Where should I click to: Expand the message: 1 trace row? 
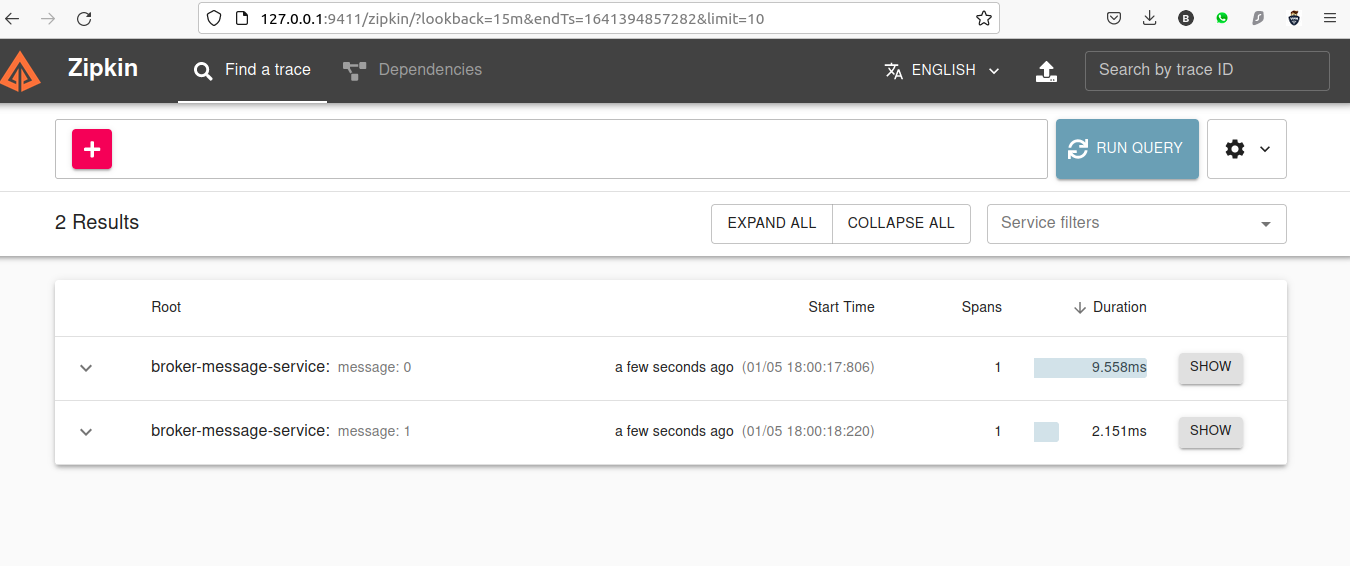[x=86, y=432]
